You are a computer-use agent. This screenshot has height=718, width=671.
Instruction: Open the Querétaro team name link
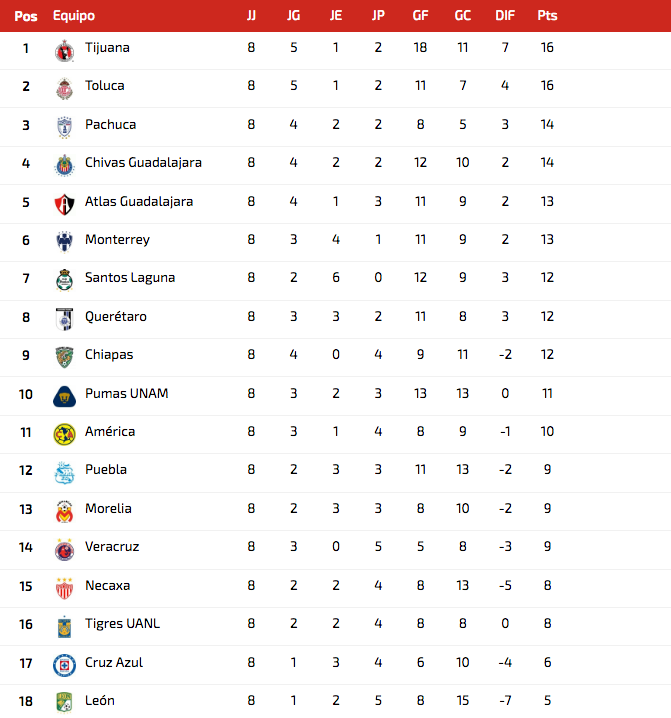[116, 316]
